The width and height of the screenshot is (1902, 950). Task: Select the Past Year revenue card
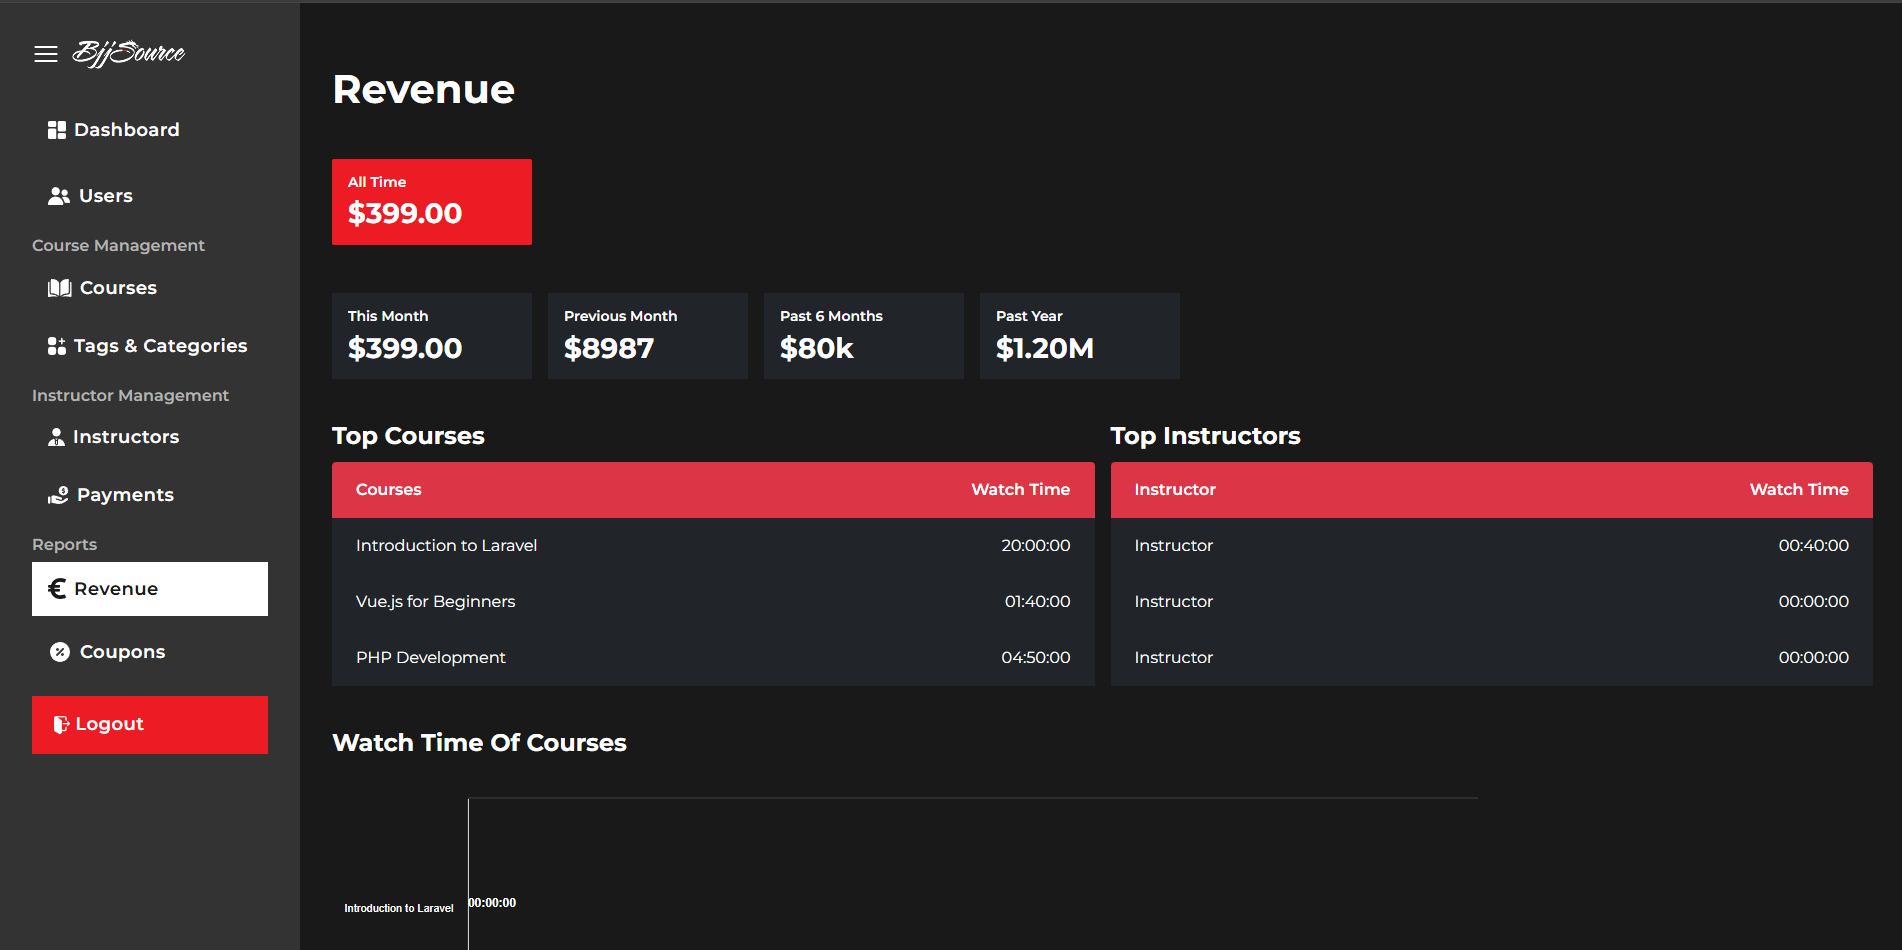(x=1080, y=336)
